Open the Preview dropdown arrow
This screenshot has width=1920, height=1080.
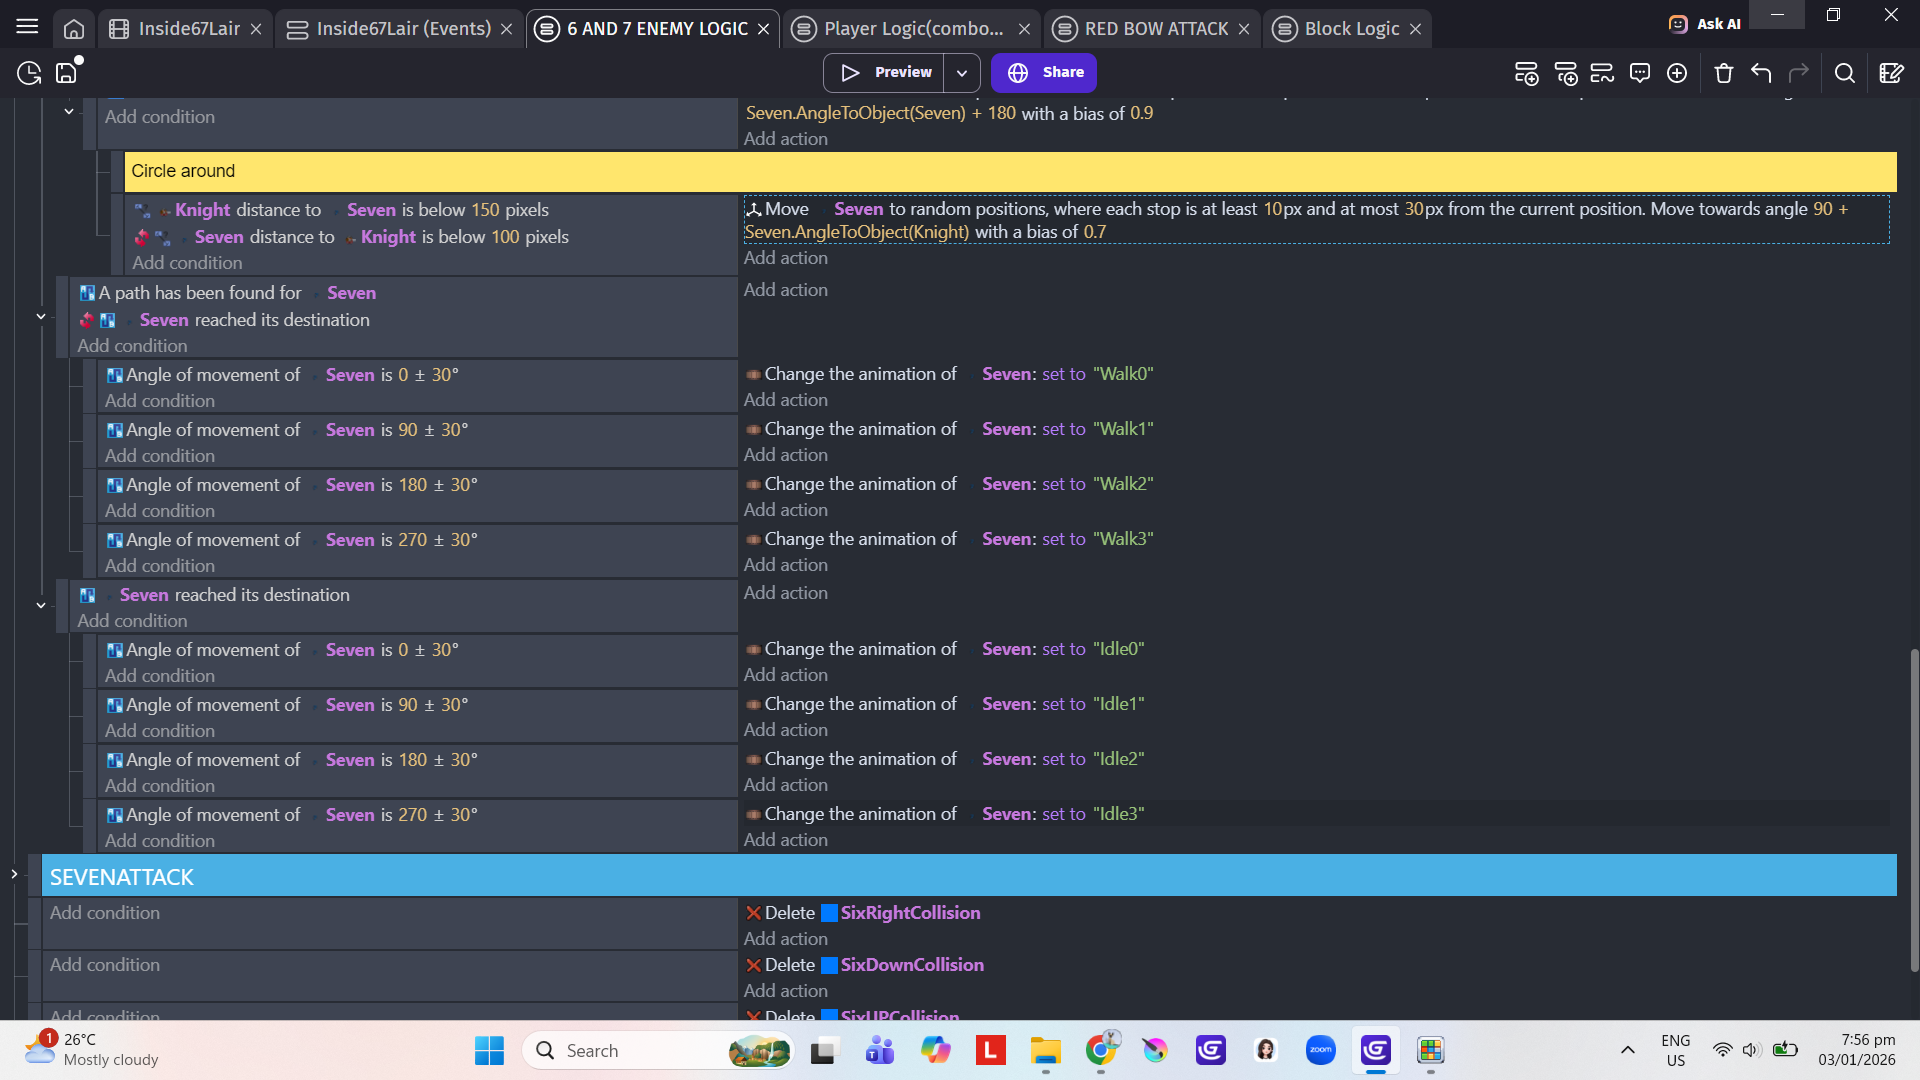[961, 73]
